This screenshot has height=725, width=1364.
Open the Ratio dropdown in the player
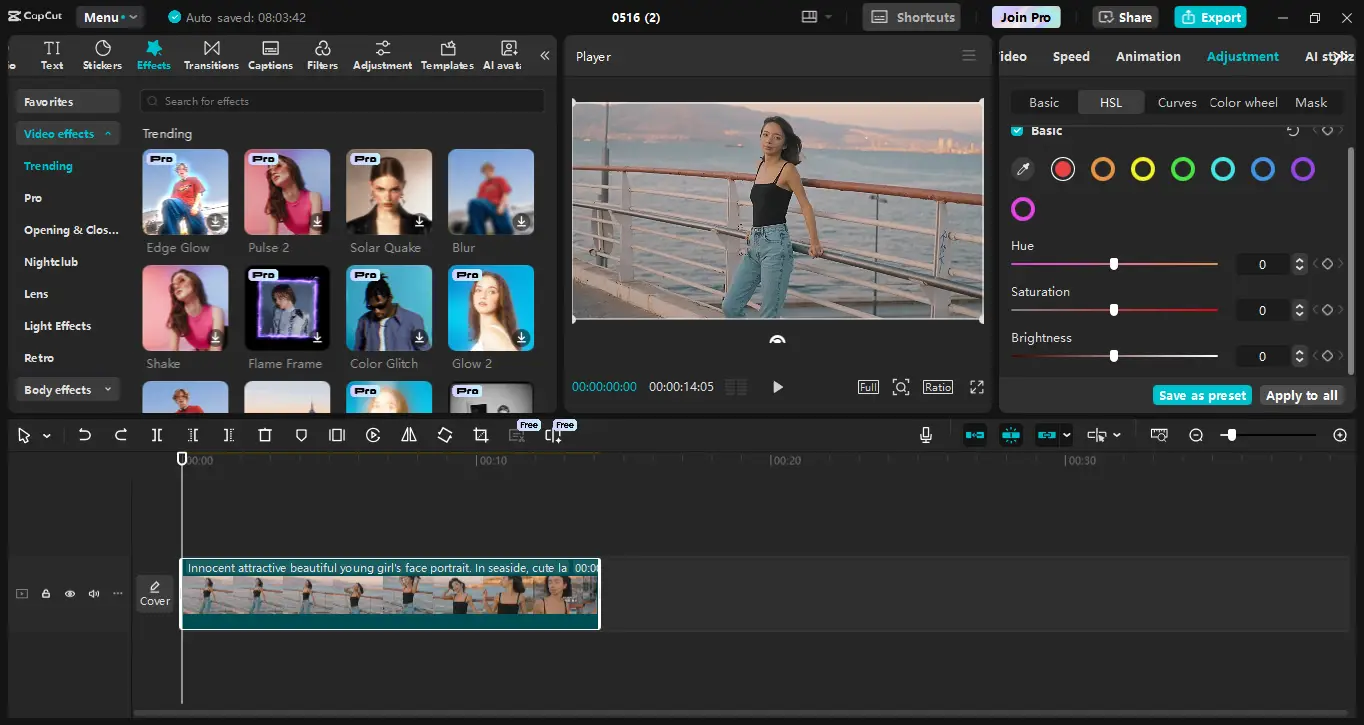937,386
